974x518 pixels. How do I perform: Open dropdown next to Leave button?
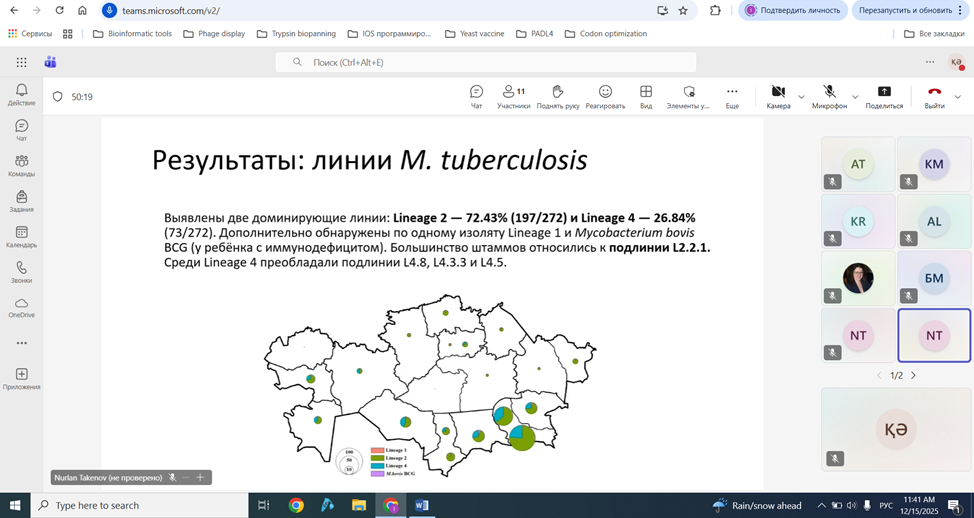click(958, 97)
